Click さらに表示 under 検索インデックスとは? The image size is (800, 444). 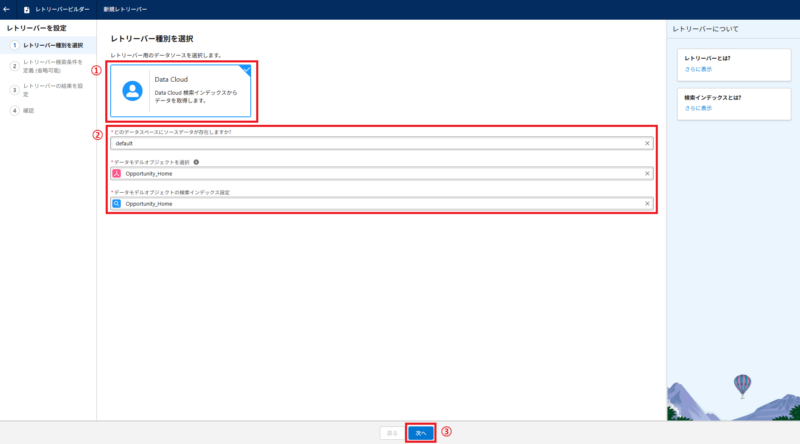698,107
